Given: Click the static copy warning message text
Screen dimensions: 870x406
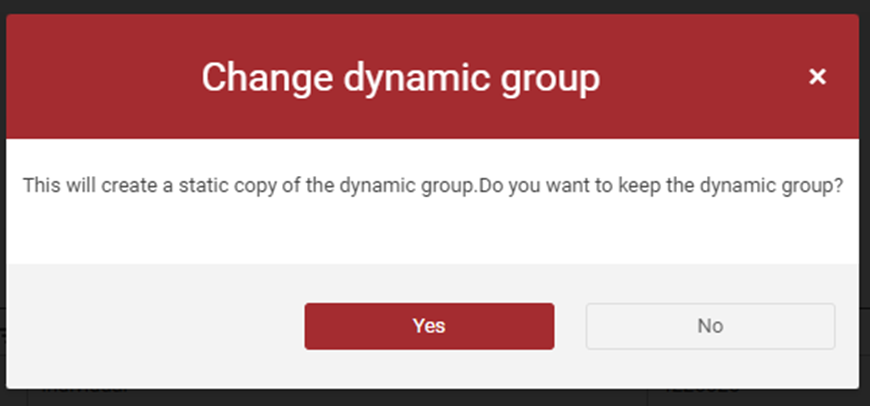Looking at the screenshot, I should [433, 186].
